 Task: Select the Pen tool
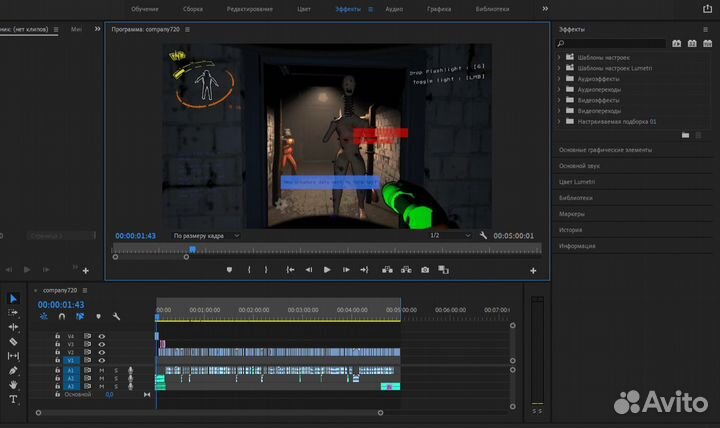[x=14, y=370]
